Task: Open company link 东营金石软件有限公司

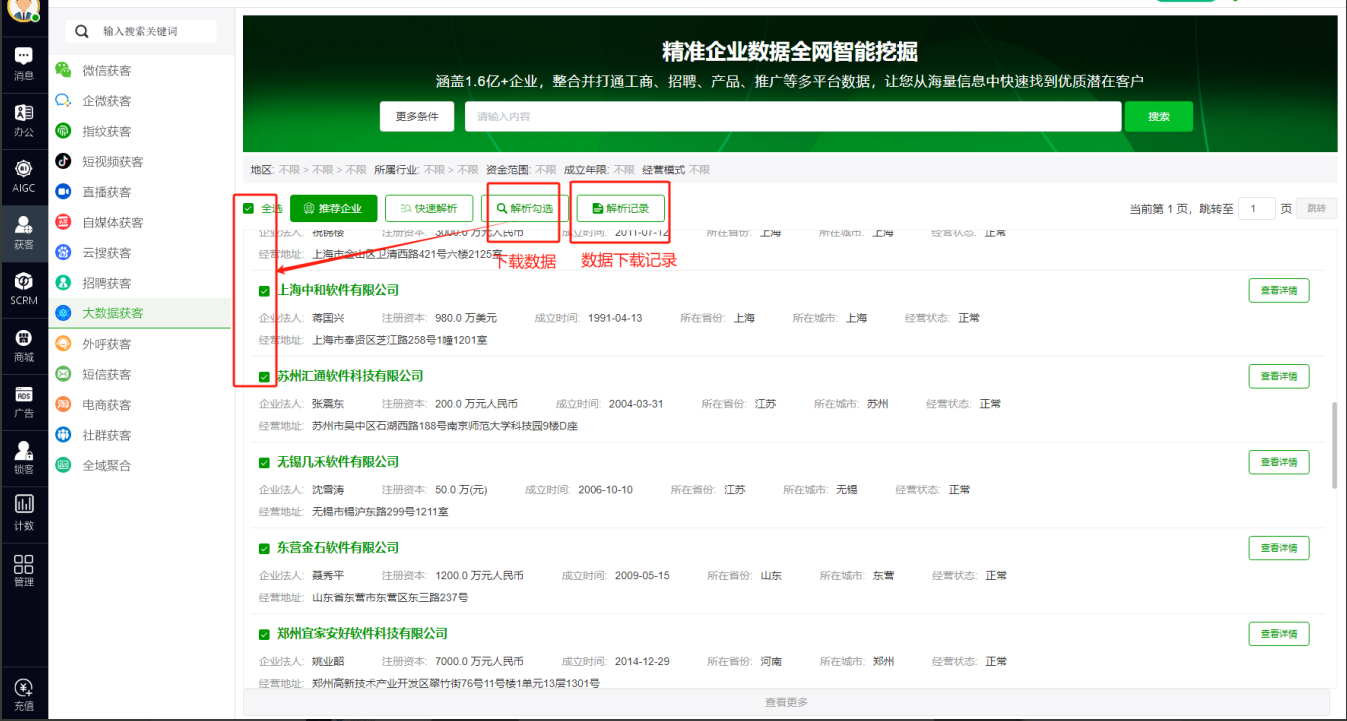Action: pyautogui.click(x=338, y=548)
